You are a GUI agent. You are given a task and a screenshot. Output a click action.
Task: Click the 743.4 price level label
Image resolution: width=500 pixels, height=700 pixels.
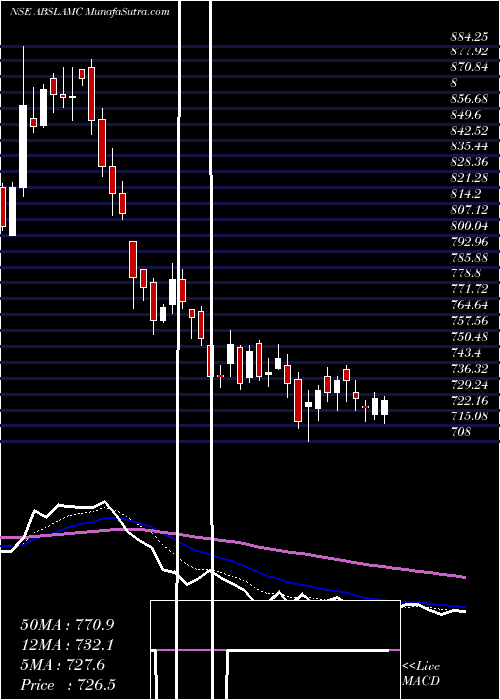pos(466,352)
